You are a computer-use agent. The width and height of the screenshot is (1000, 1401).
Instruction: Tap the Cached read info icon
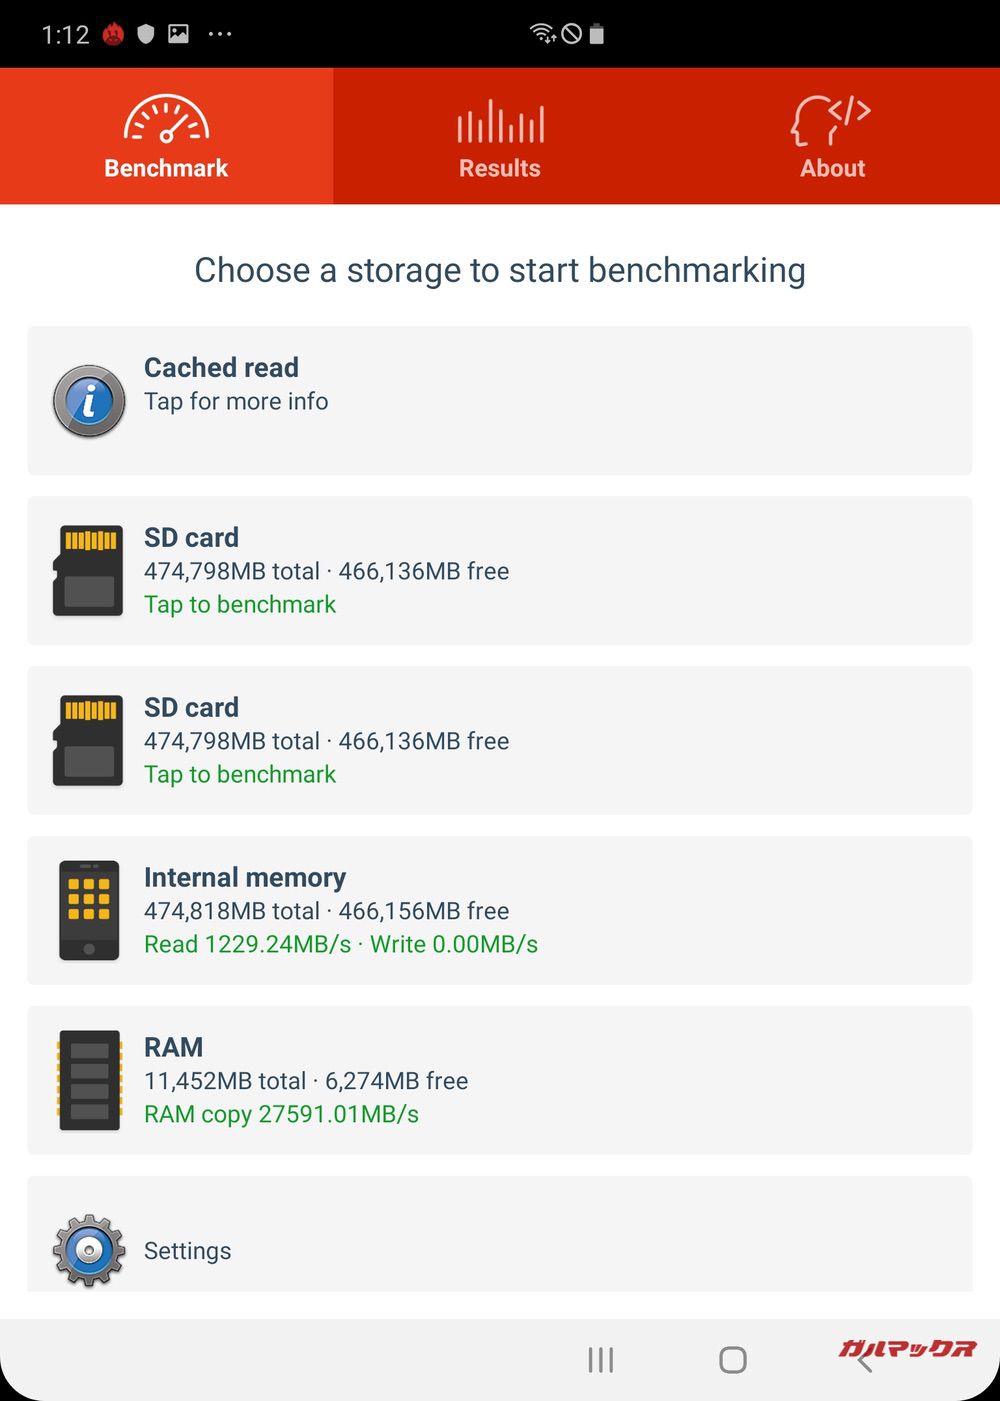[x=89, y=401]
